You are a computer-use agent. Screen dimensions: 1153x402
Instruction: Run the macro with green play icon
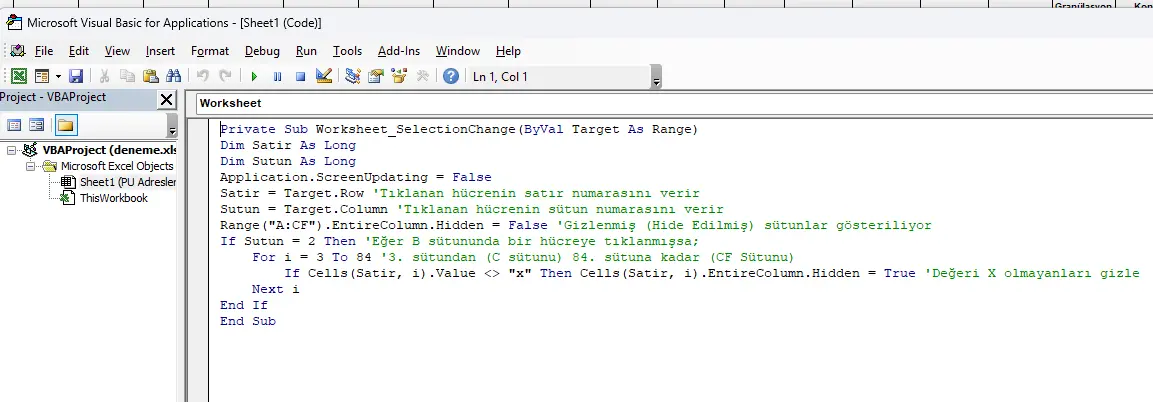(254, 76)
